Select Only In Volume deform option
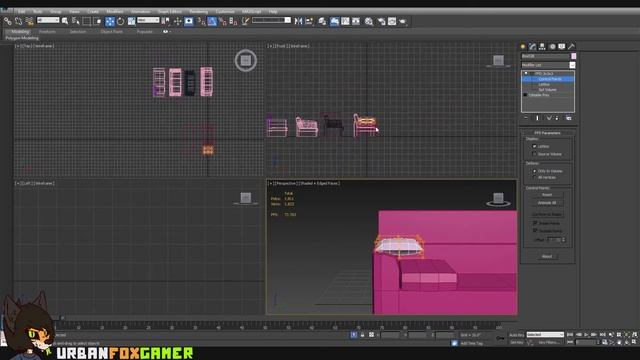Image resolution: width=640 pixels, height=360 pixels. tap(534, 171)
